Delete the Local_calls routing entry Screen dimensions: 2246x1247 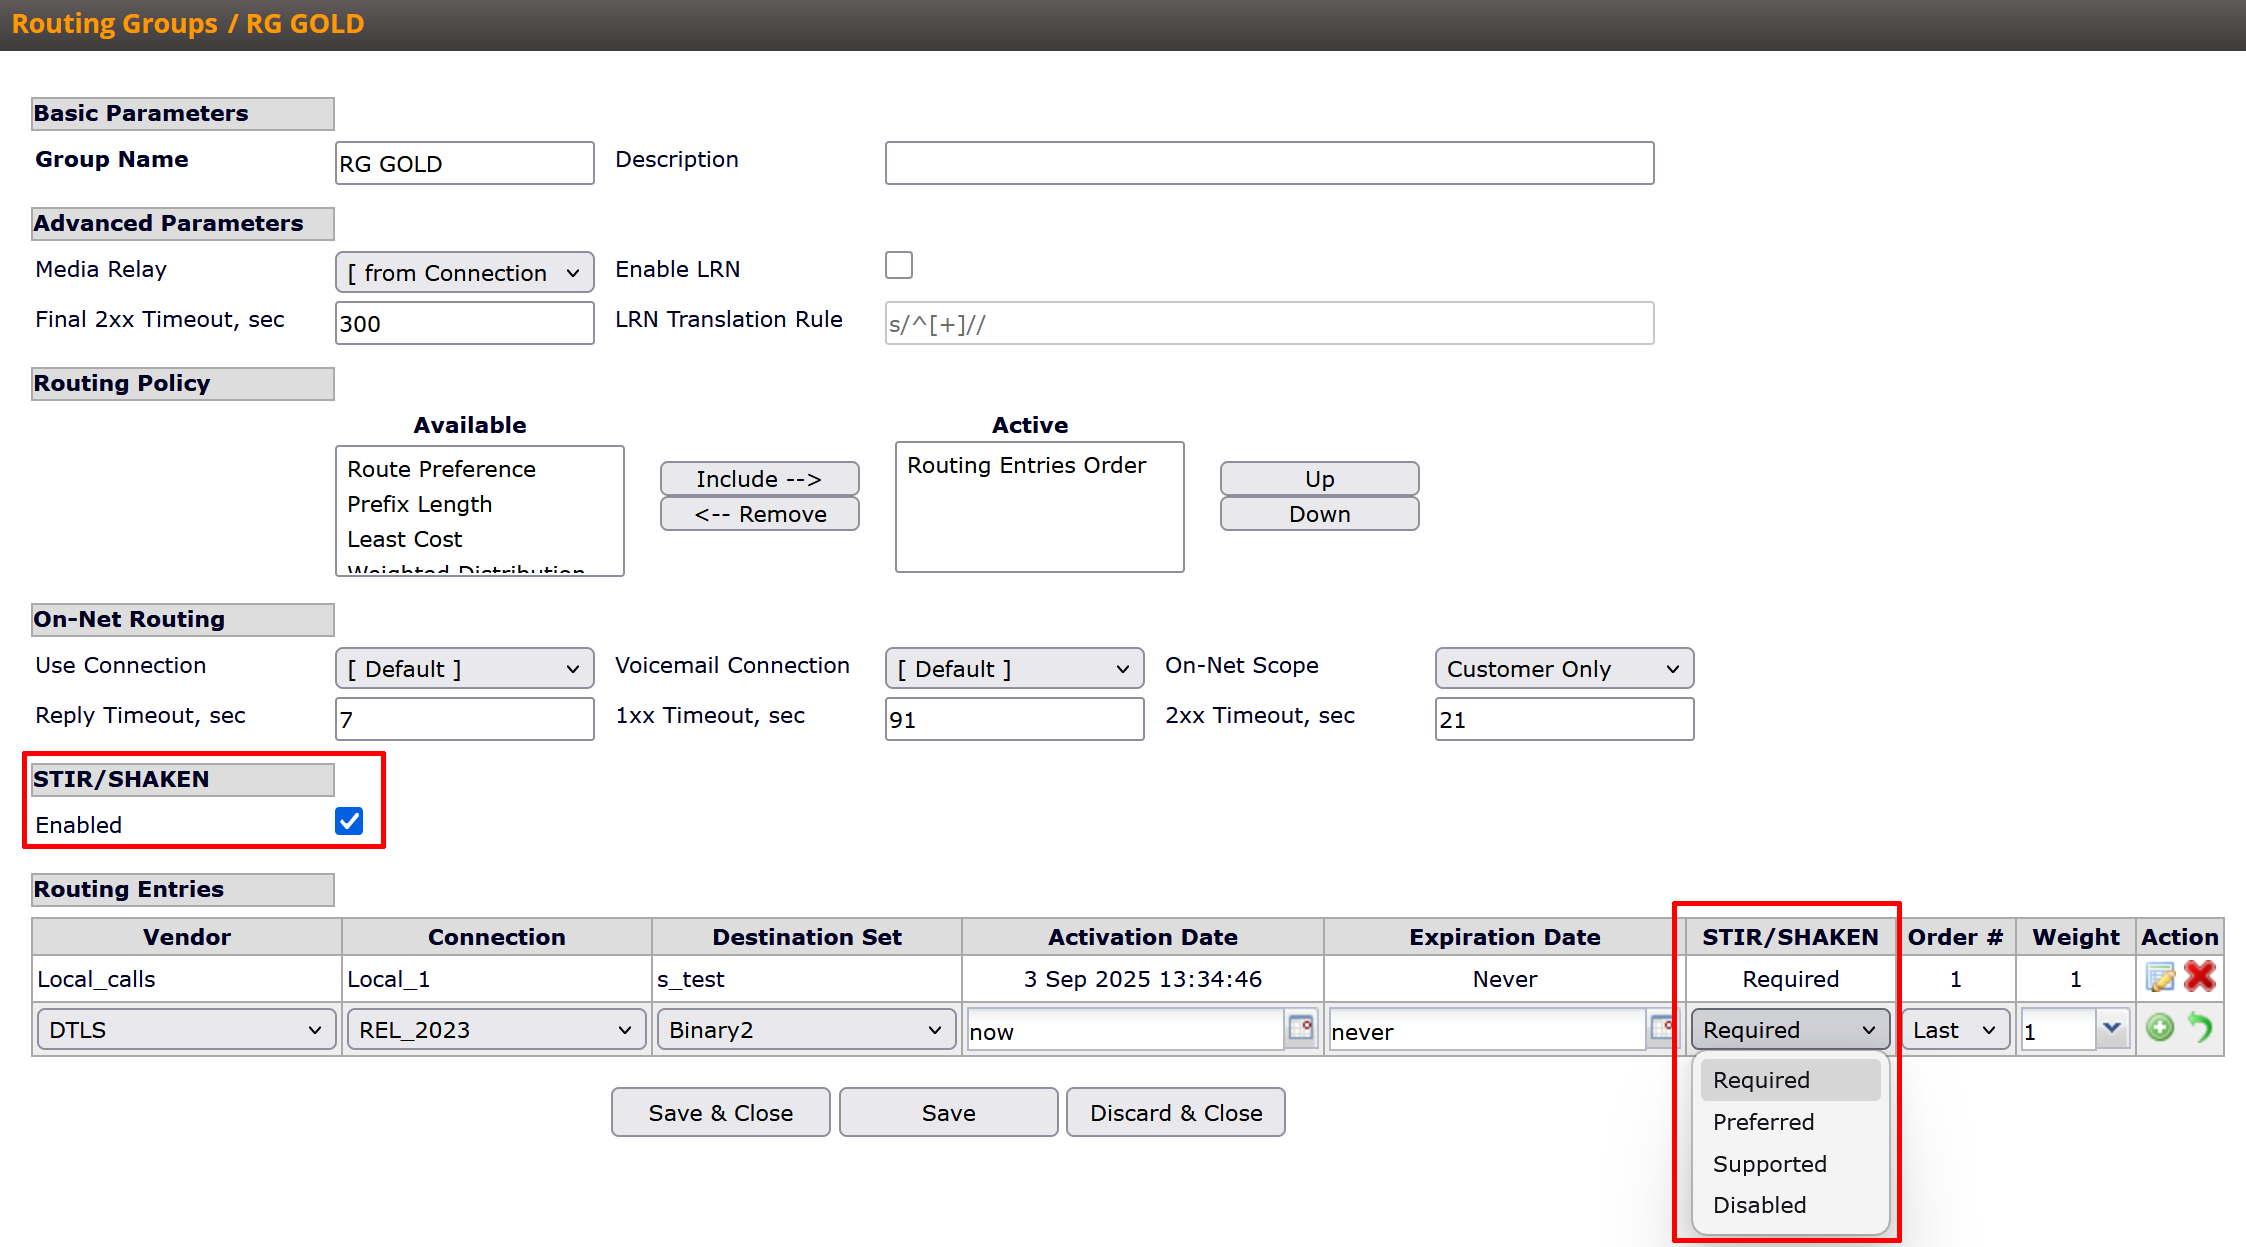pyautogui.click(x=2200, y=977)
